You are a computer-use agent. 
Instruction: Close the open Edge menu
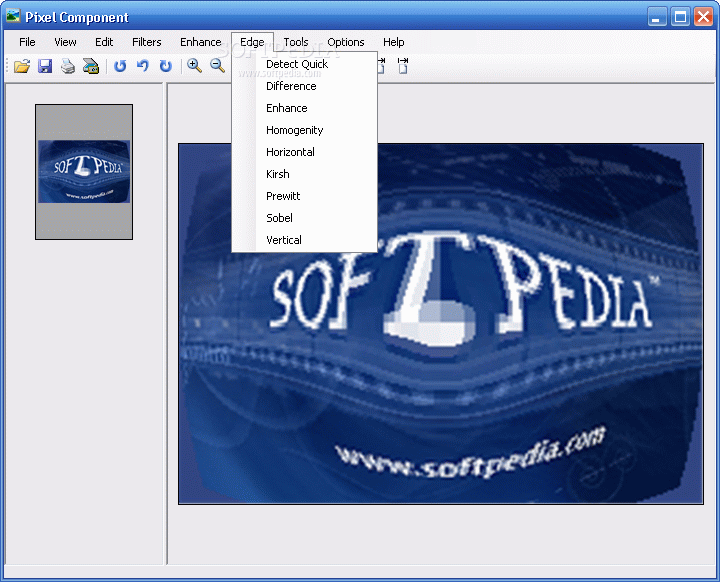(252, 42)
